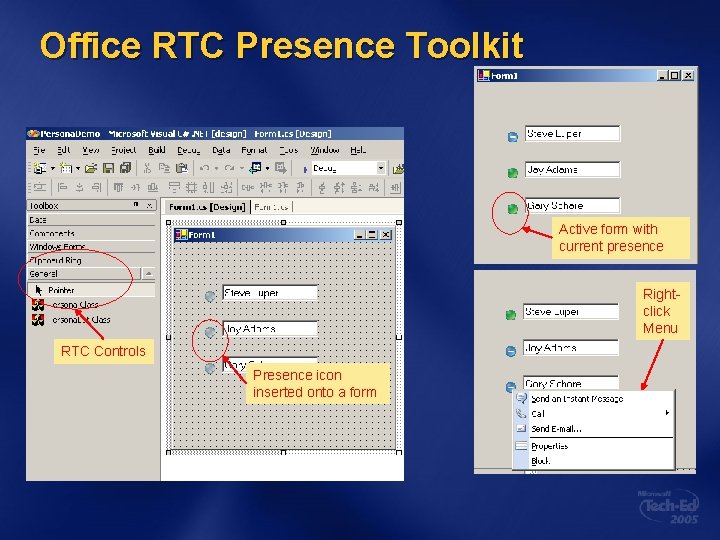Click the Navigate Backward icon
720x540 pixels.
tap(255, 168)
